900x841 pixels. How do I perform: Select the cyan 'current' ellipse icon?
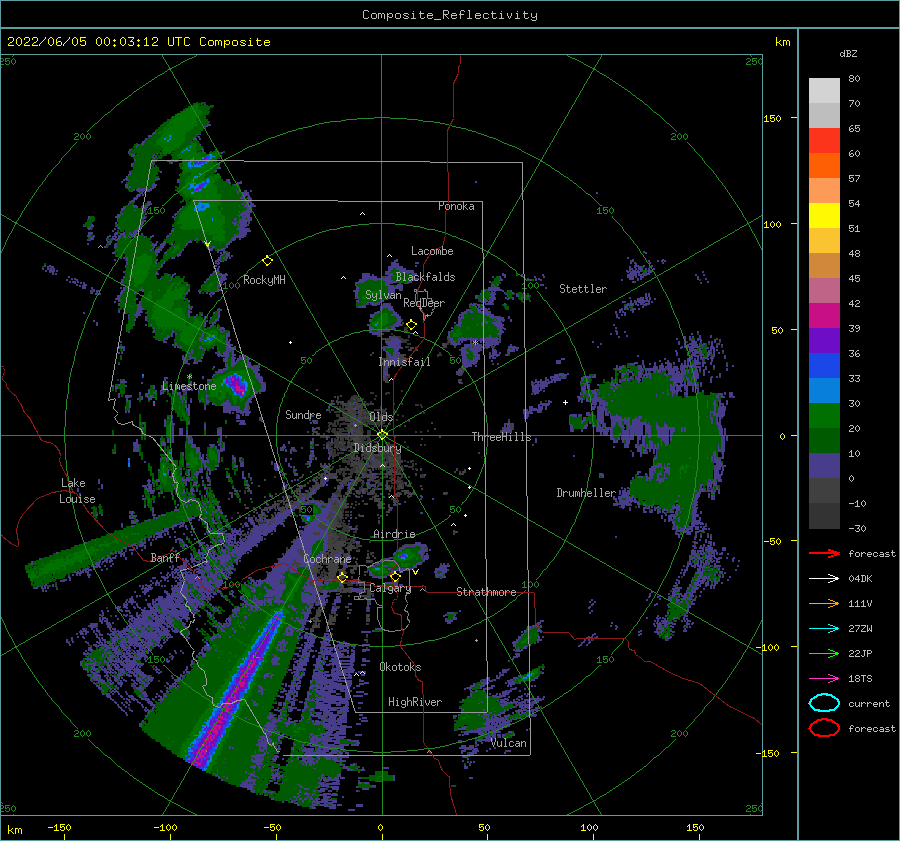click(x=824, y=703)
